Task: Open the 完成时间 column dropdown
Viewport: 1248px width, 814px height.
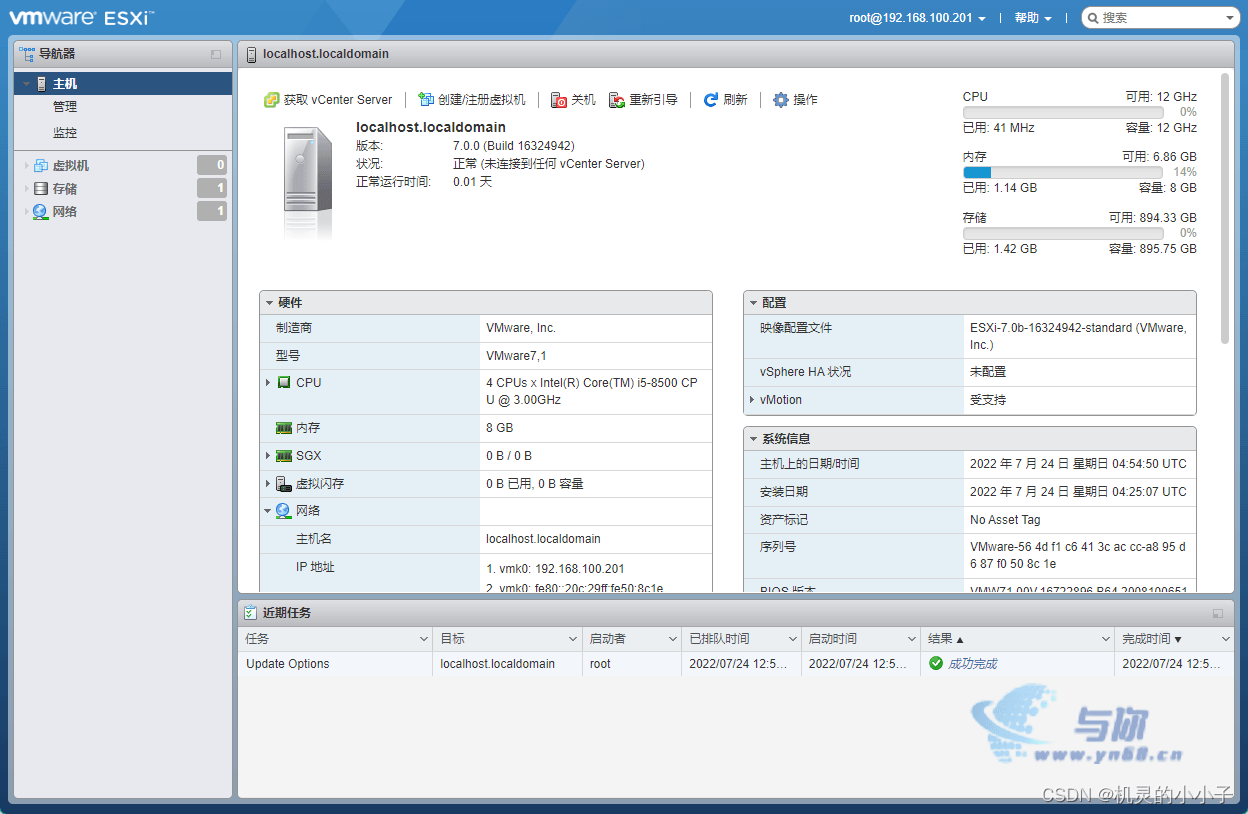Action: tap(1226, 639)
